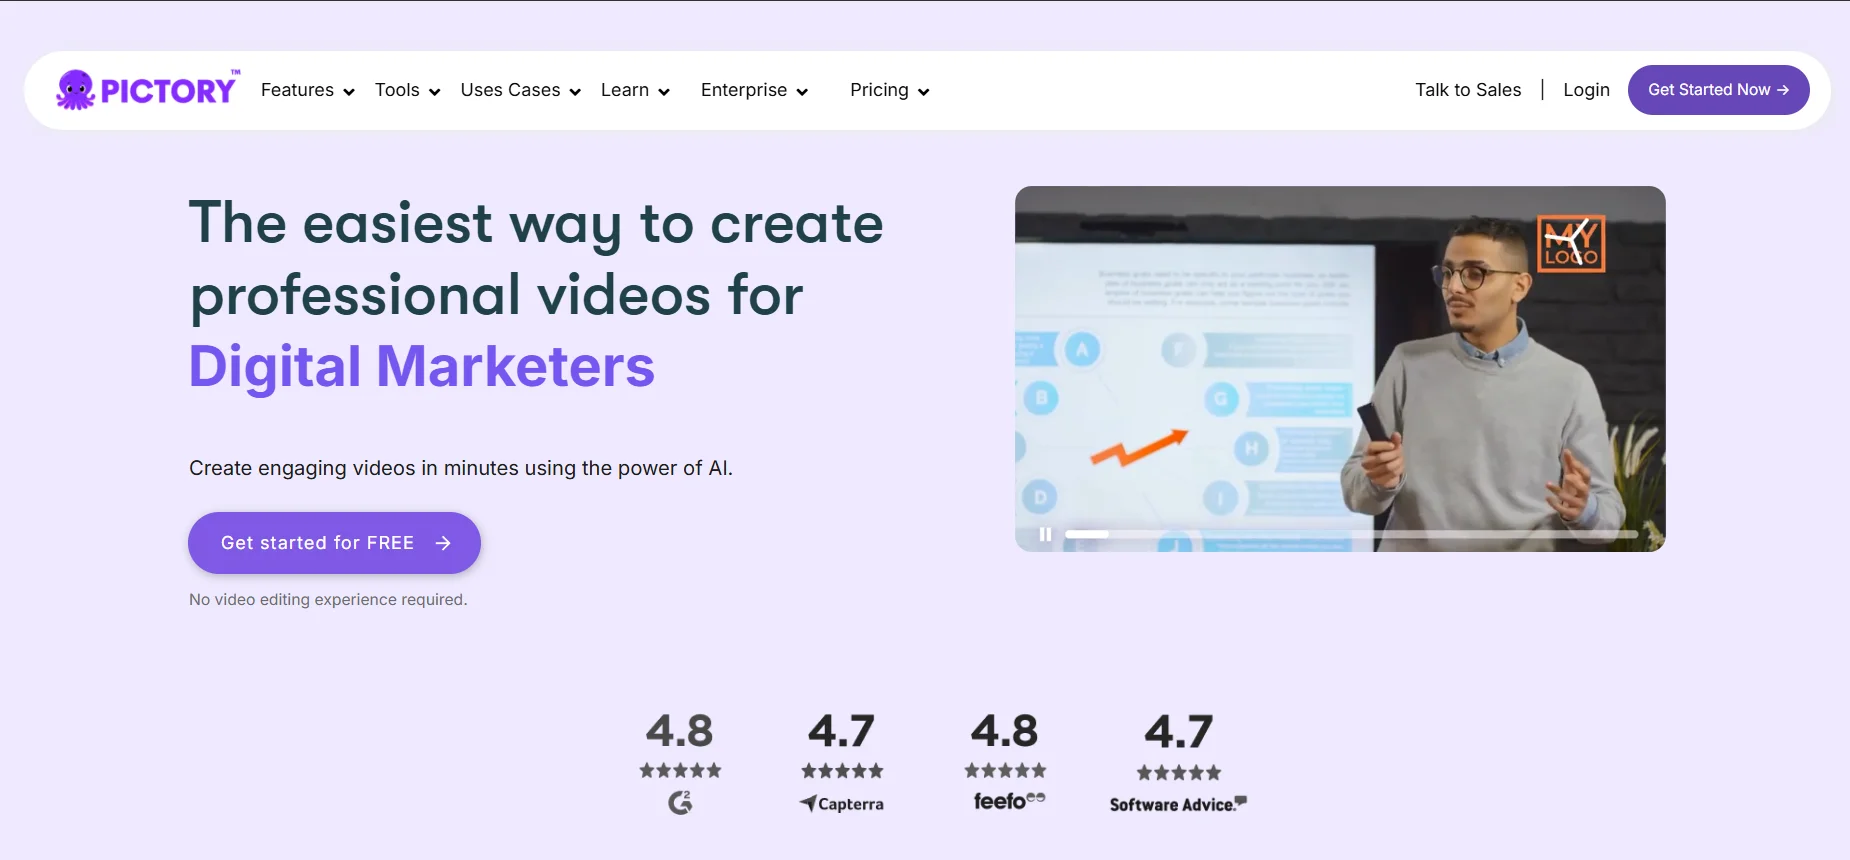Click the Capterra logo
Viewport: 1850px width, 860px height.
[x=841, y=803]
